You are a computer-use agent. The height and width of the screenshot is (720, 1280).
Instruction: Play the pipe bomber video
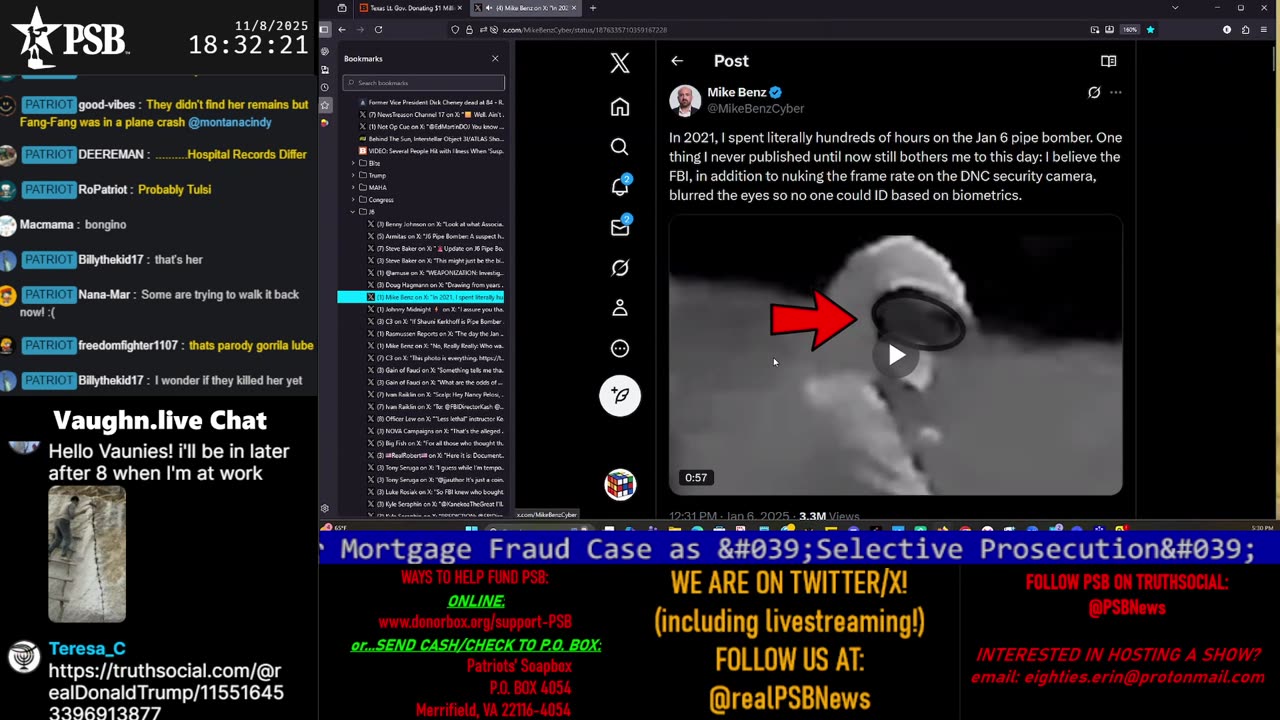coord(896,355)
